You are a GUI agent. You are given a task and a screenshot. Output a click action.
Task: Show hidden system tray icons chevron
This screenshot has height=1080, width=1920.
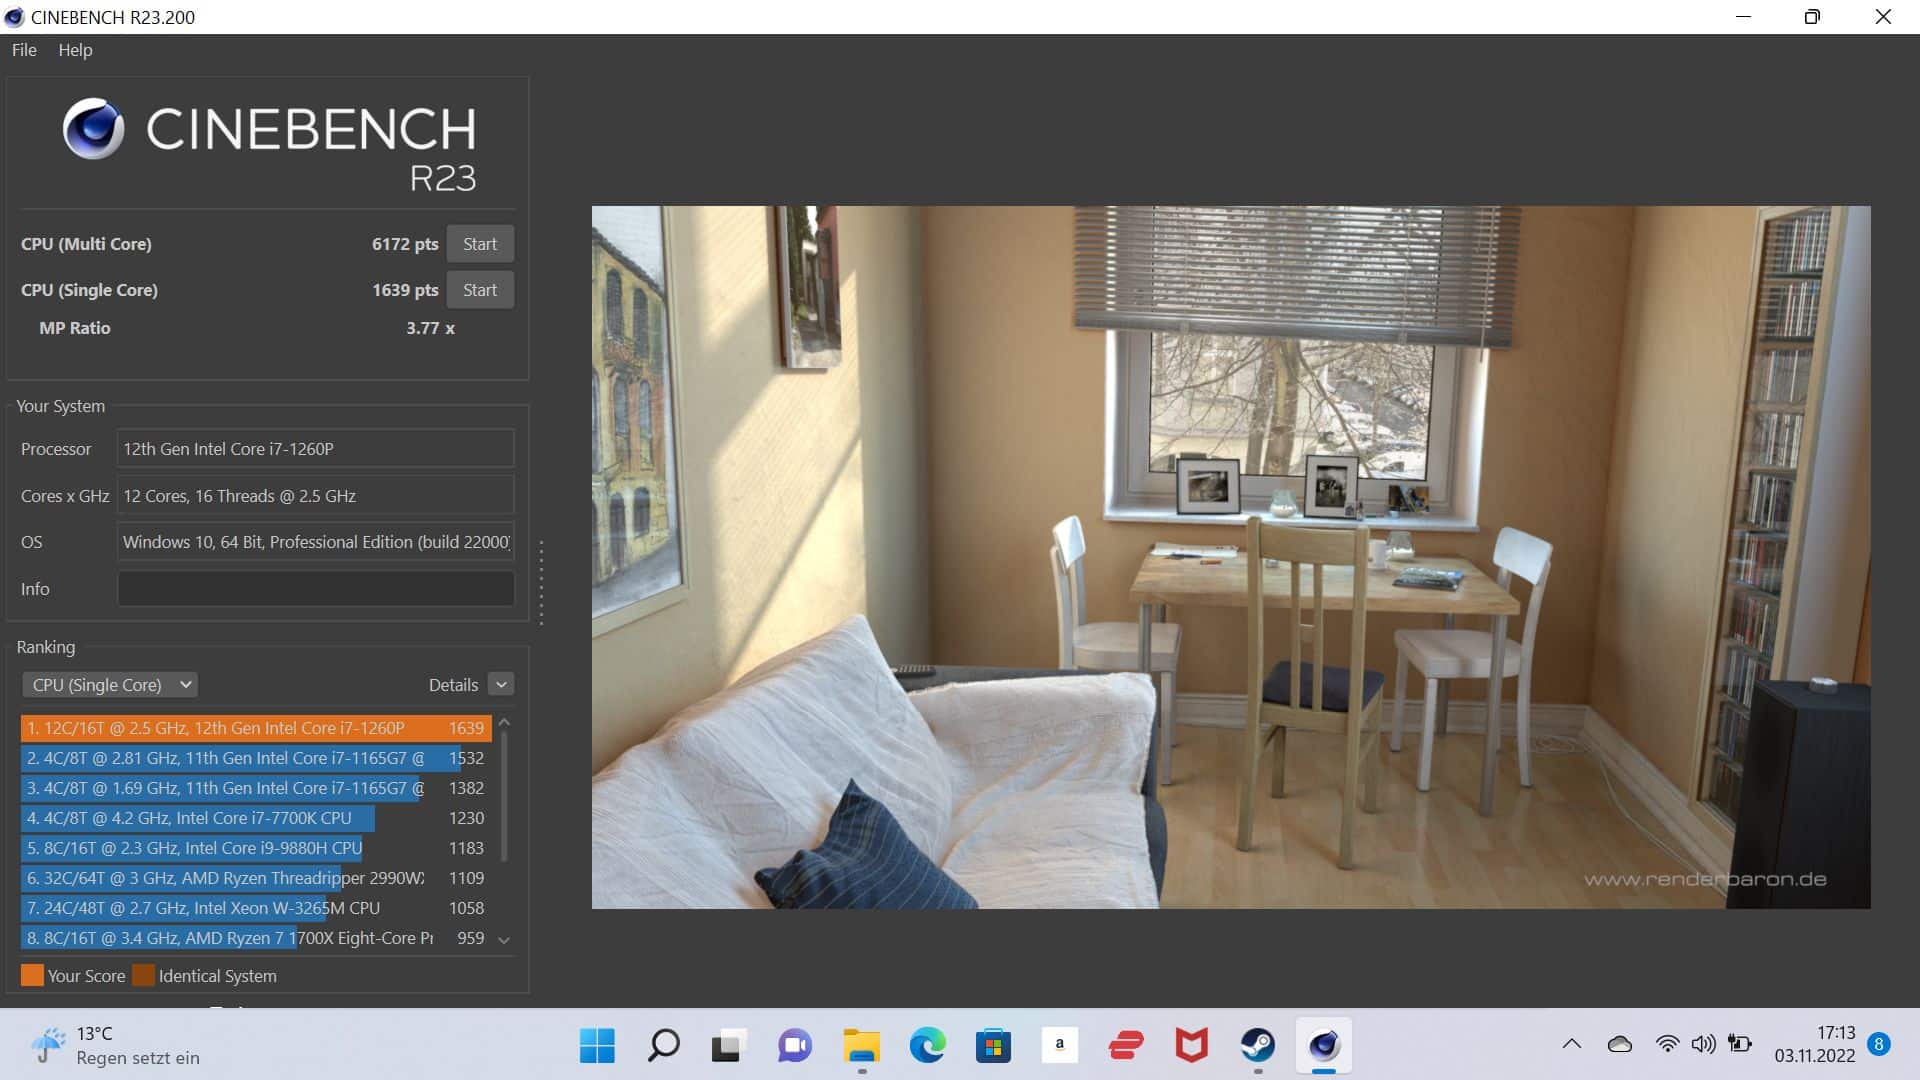(x=1571, y=1044)
